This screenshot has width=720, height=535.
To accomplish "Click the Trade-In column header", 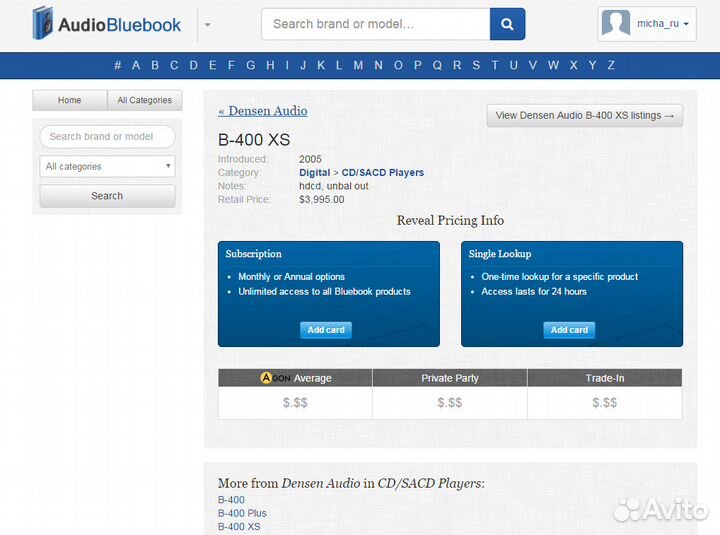I will click(x=605, y=378).
